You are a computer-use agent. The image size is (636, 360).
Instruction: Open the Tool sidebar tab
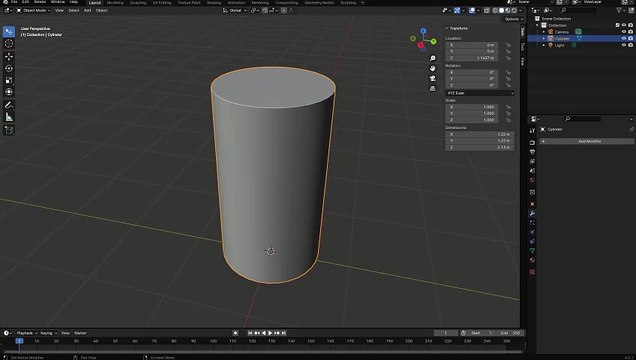coord(523,47)
